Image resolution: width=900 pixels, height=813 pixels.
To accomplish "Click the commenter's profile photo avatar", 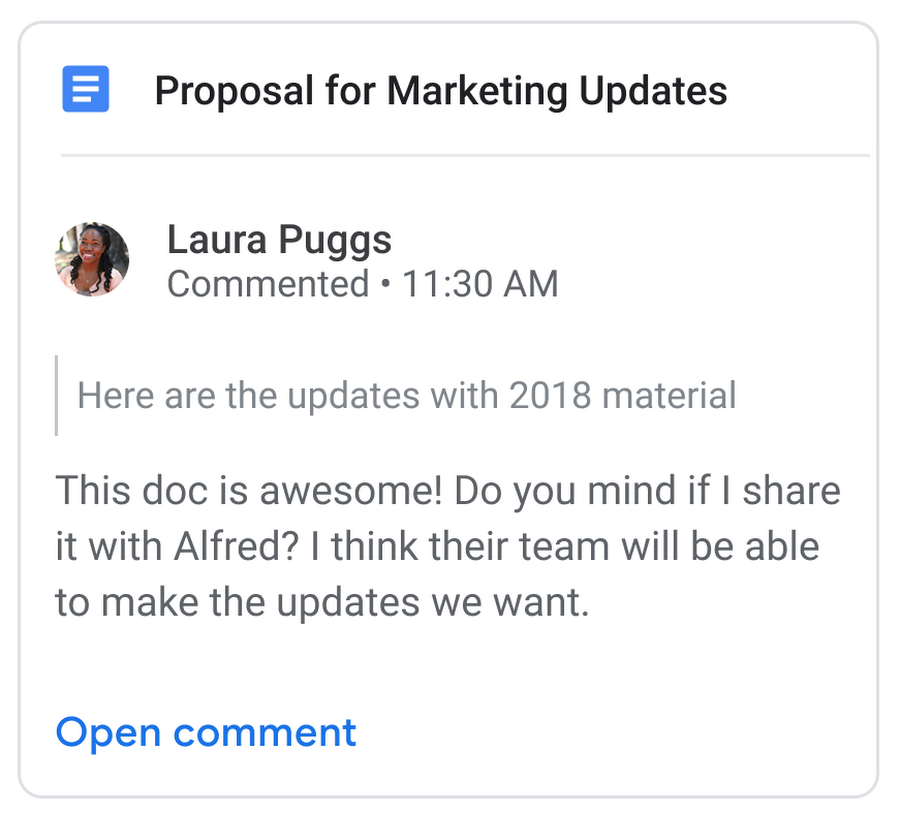I will click(x=91, y=259).
